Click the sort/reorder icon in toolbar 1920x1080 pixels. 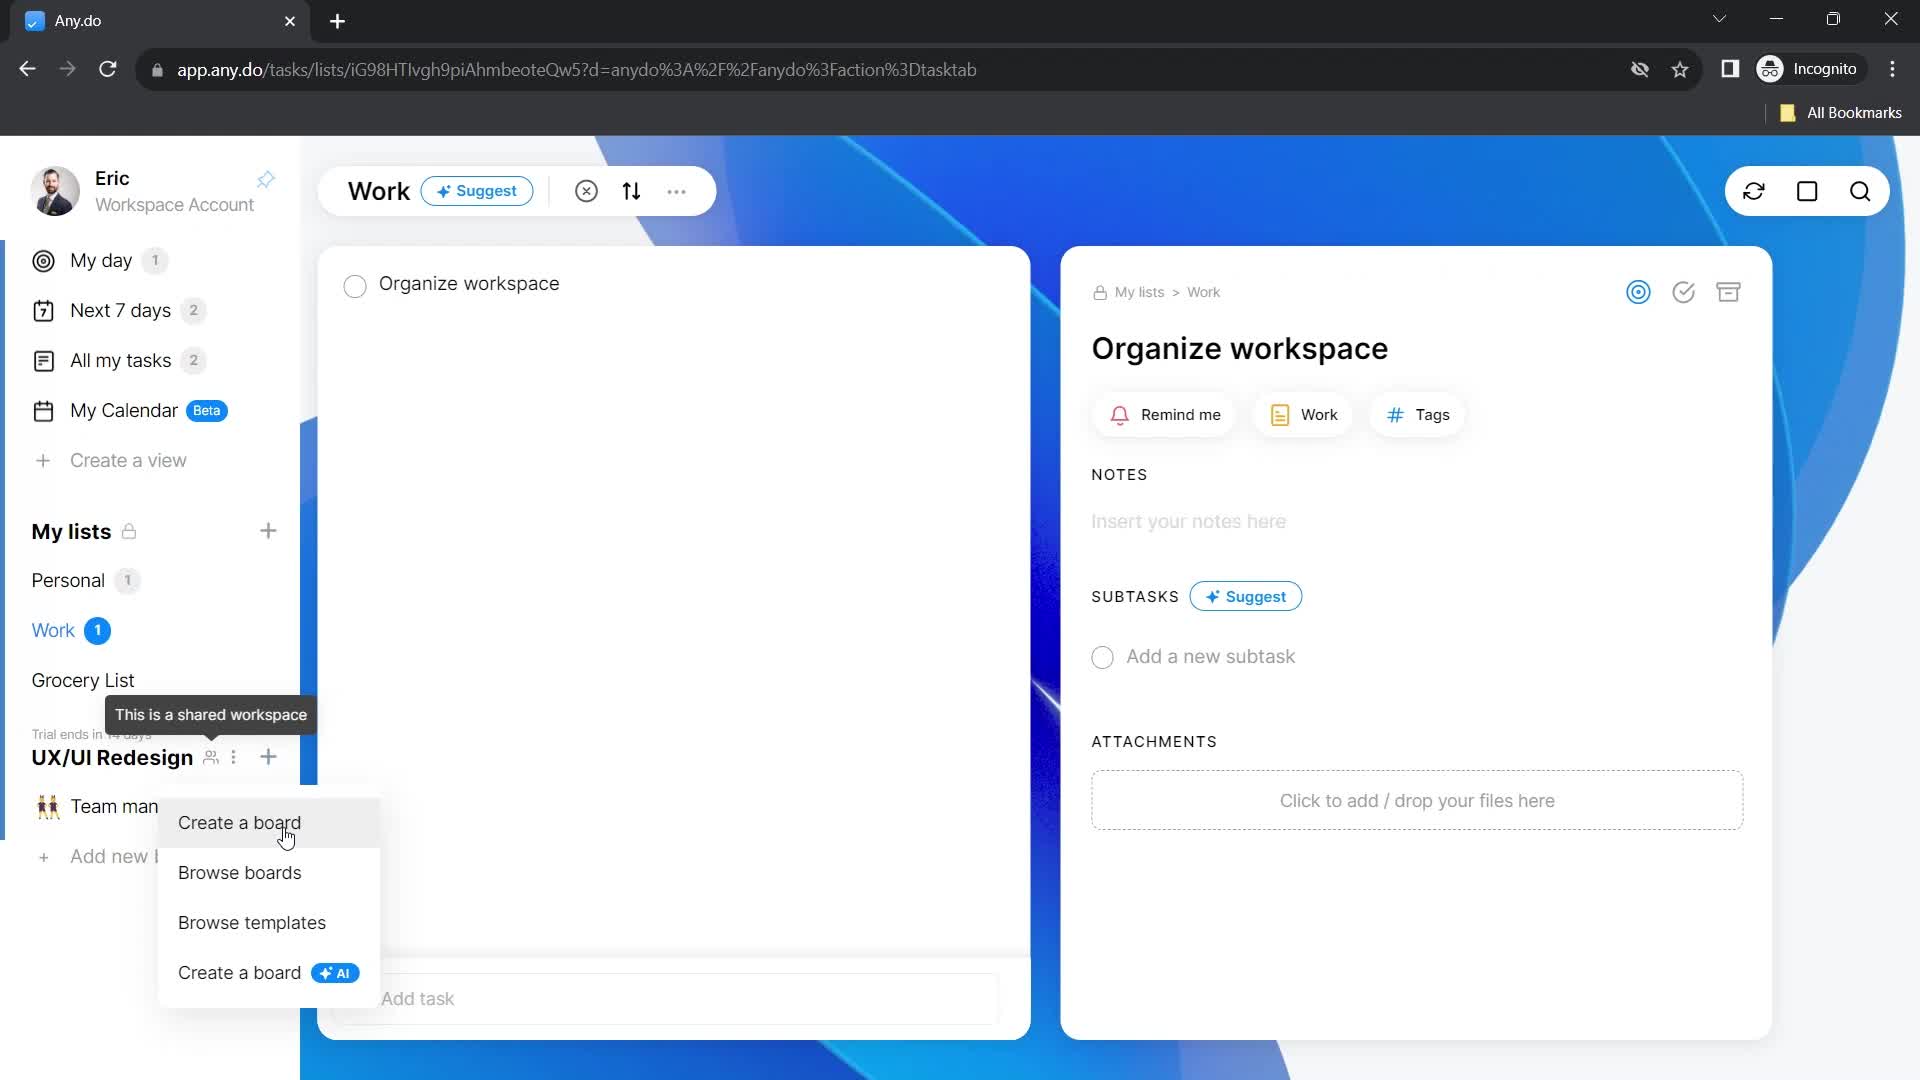pyautogui.click(x=632, y=191)
